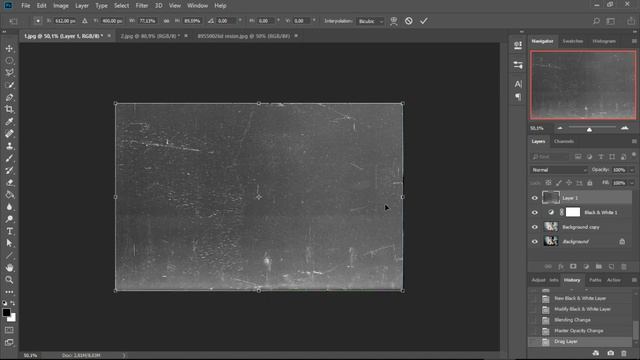Expand the collapsed toolbar double arrows
The image size is (640, 360).
coord(4,31)
